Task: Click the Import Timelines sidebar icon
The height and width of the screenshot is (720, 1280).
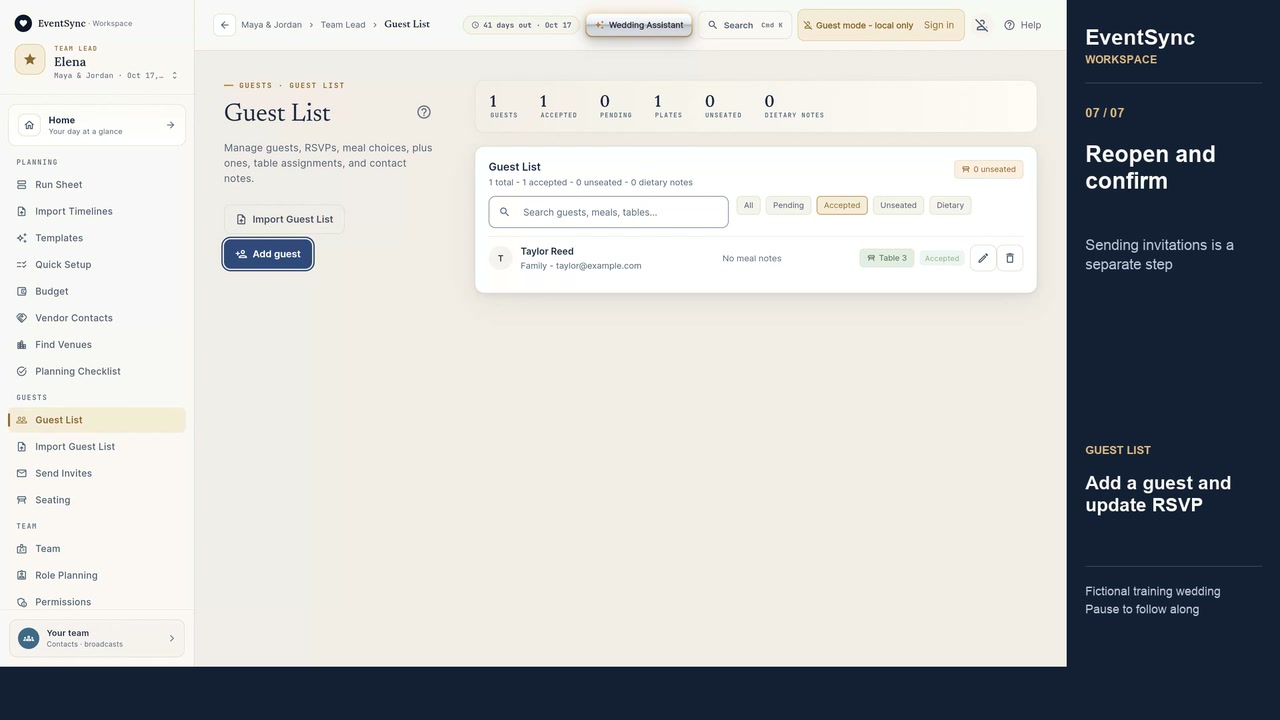Action: point(22,211)
